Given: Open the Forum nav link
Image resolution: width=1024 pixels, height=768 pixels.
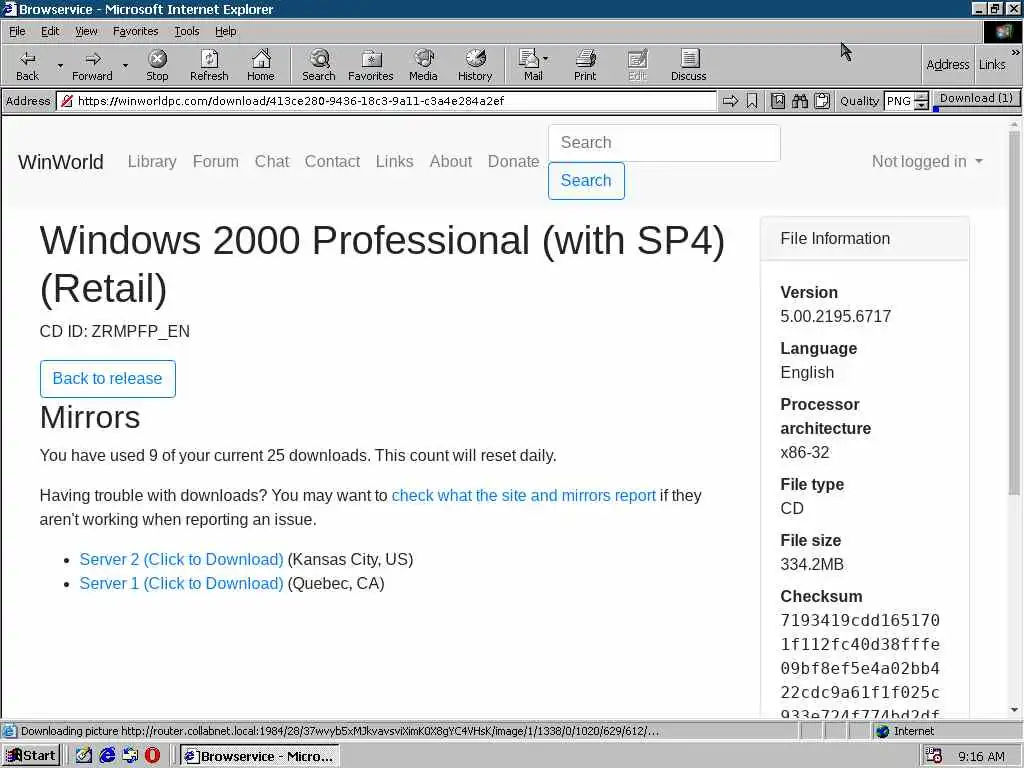Looking at the screenshot, I should 216,161.
